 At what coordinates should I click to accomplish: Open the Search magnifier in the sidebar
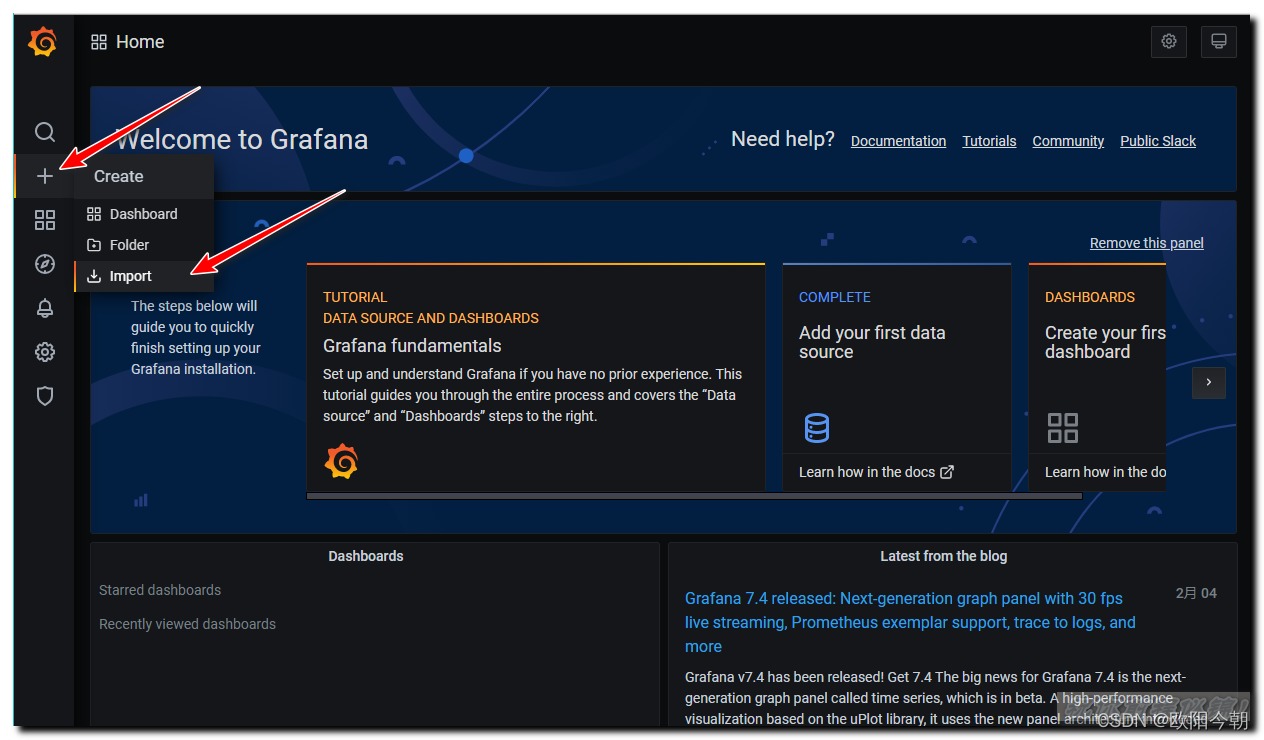pyautogui.click(x=45, y=132)
